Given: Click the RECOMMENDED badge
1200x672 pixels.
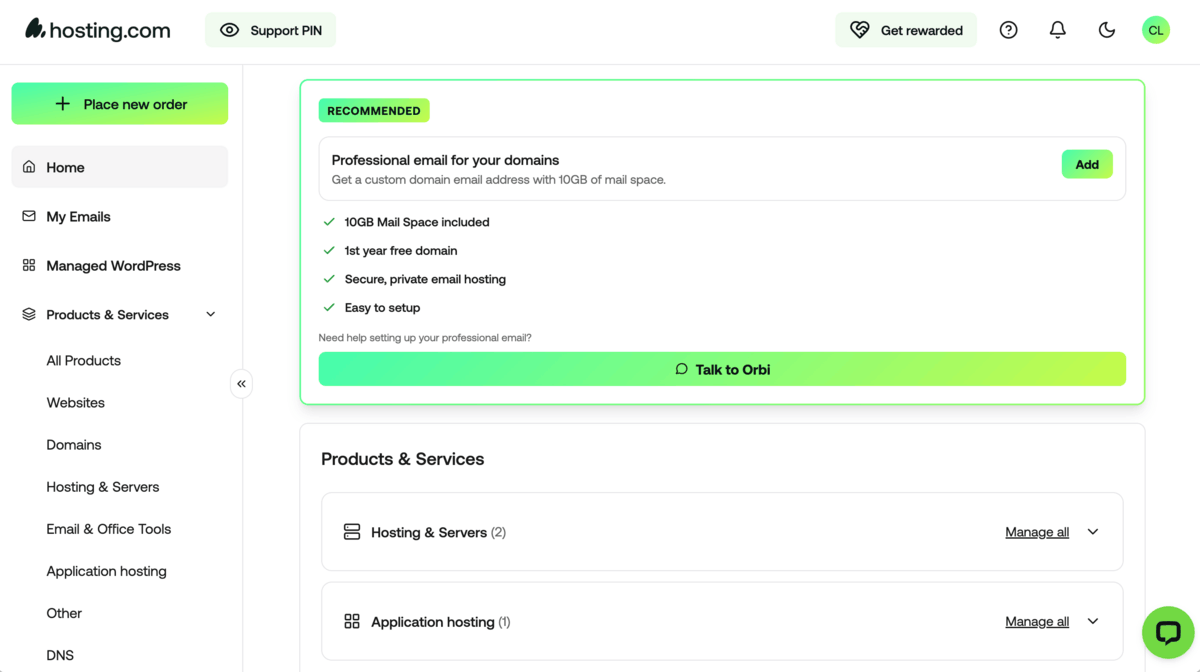Looking at the screenshot, I should coord(374,110).
